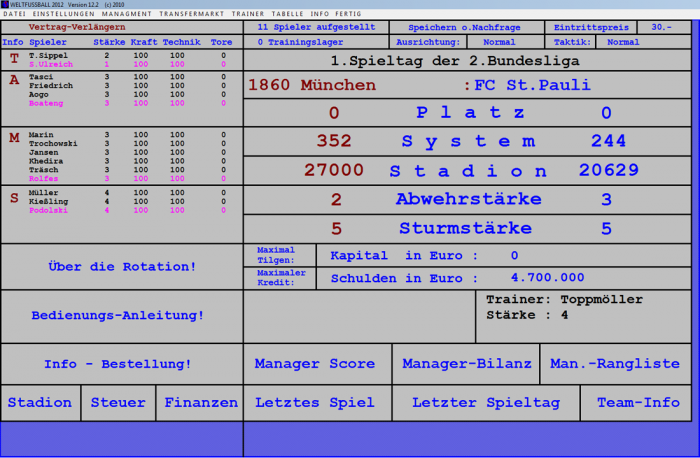Image resolution: width=700 pixels, height=458 pixels.
Task: Click Maximaler Kredit button
Action: [279, 278]
